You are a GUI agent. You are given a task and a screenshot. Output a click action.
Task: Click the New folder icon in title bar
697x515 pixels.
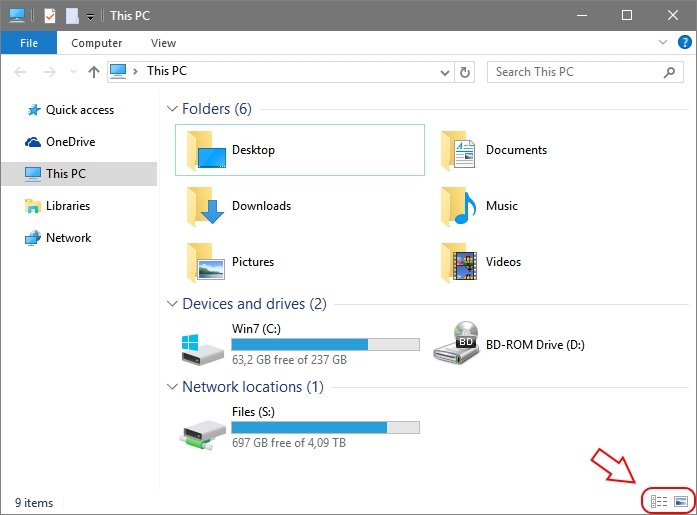pos(72,16)
